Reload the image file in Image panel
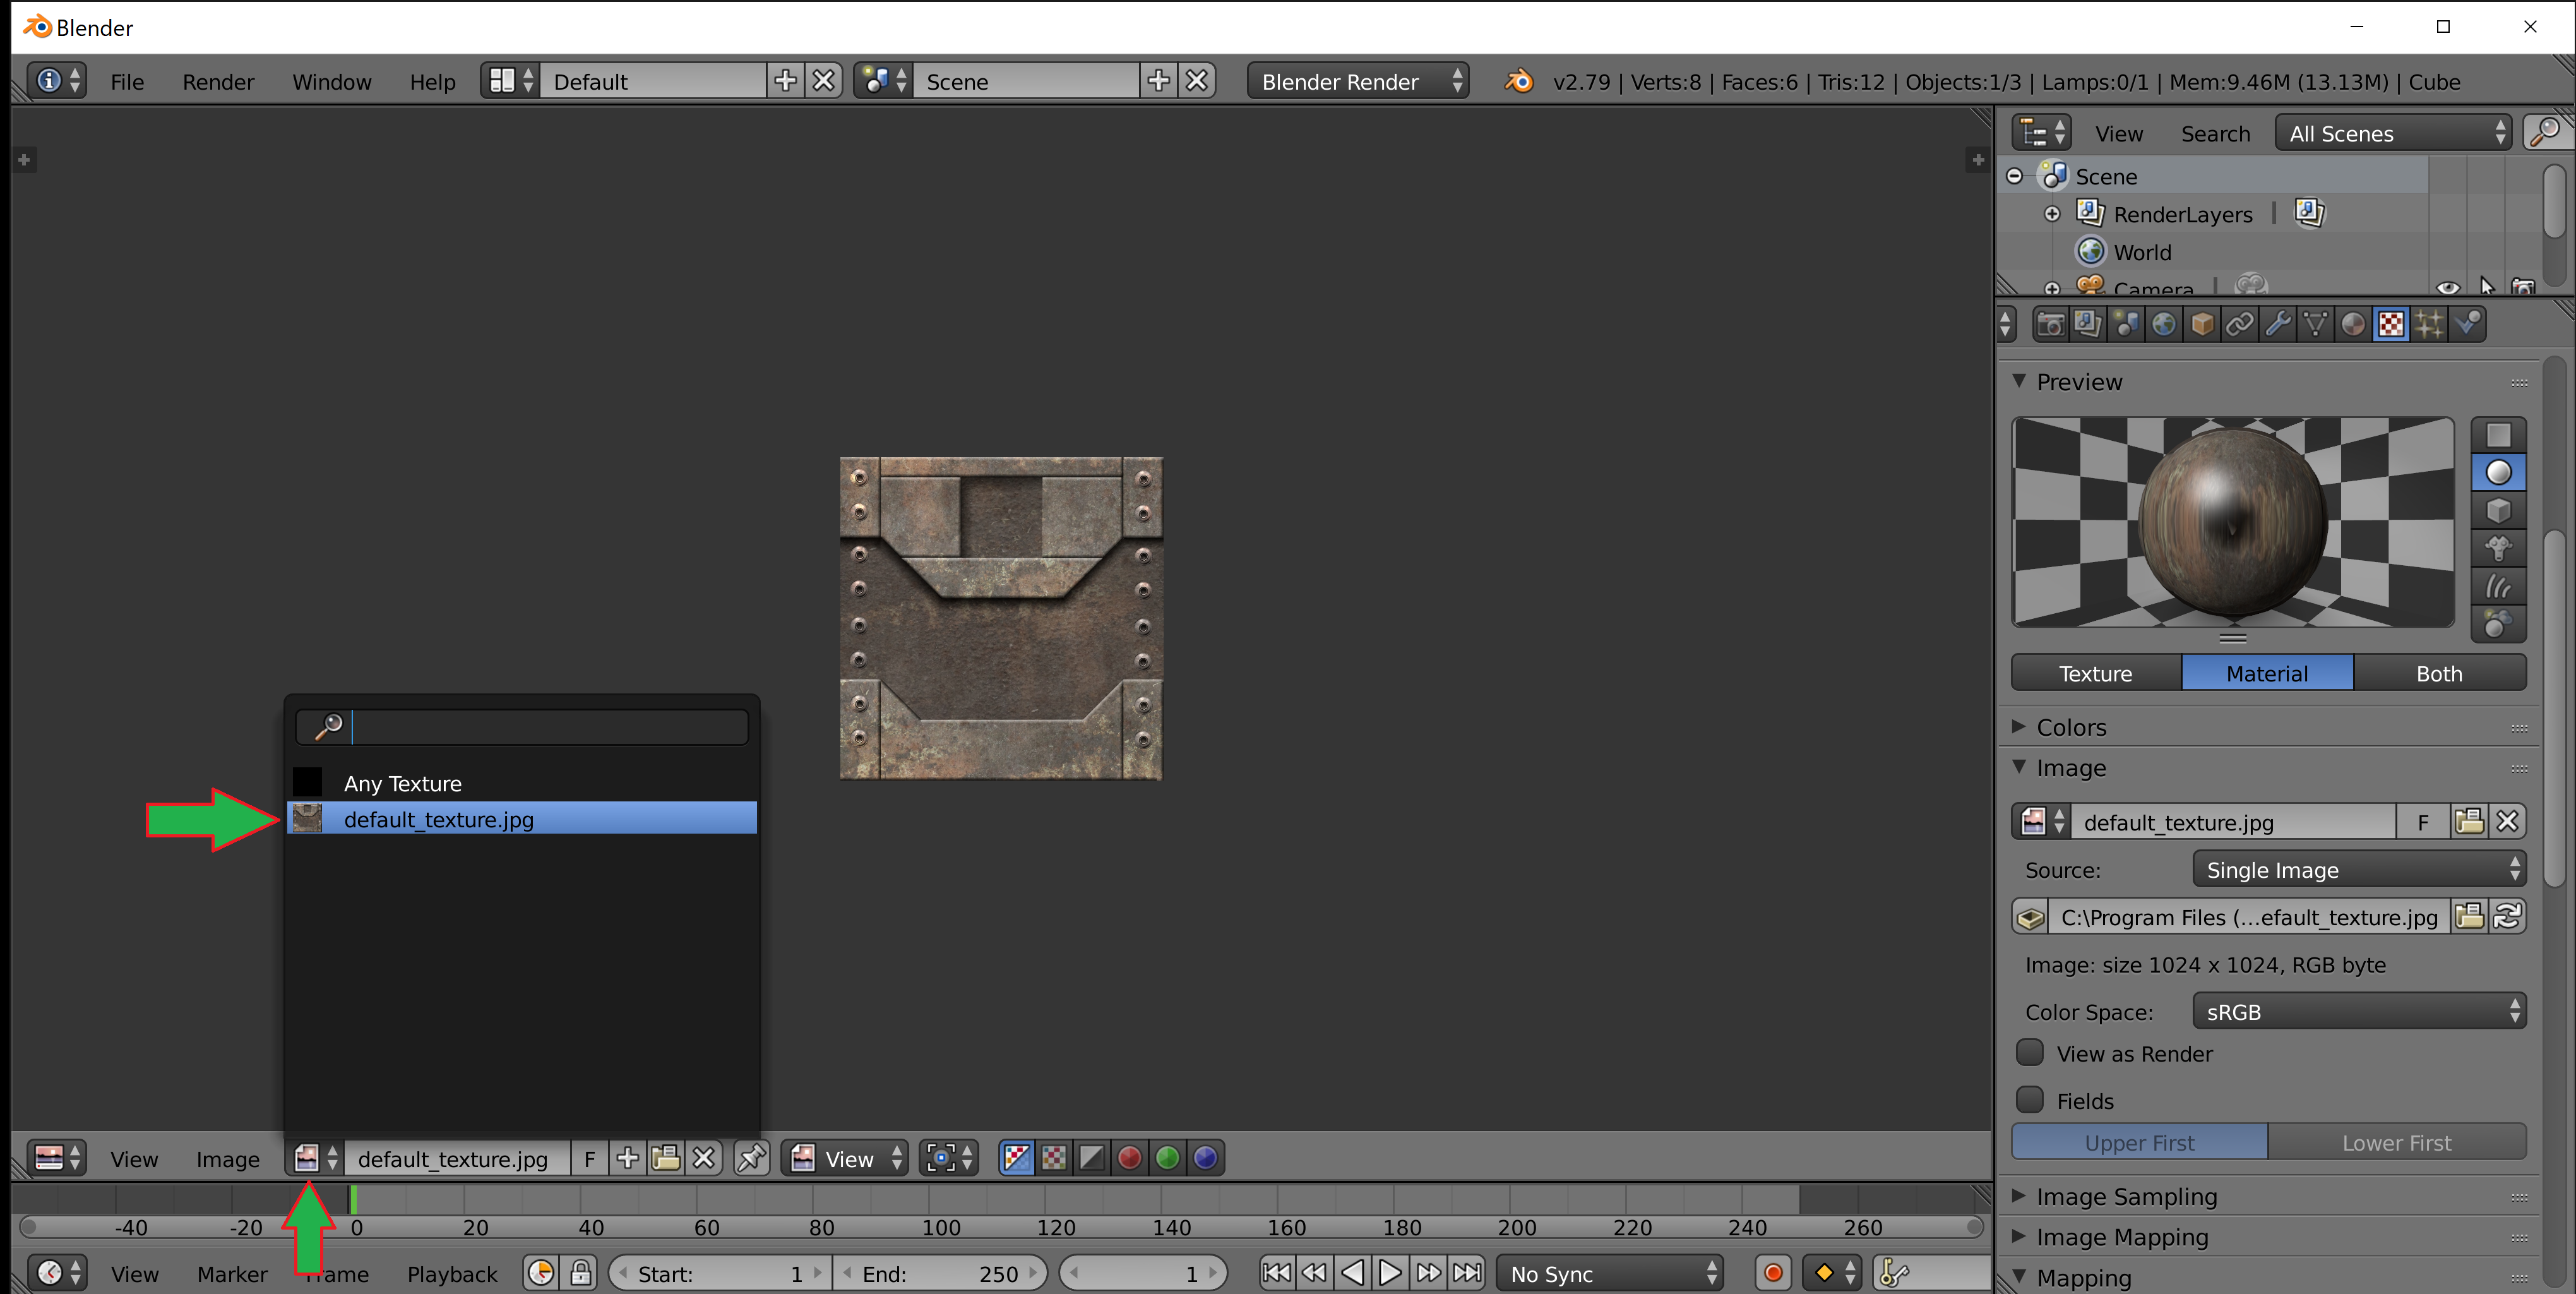Viewport: 2576px width, 1294px height. [2507, 917]
